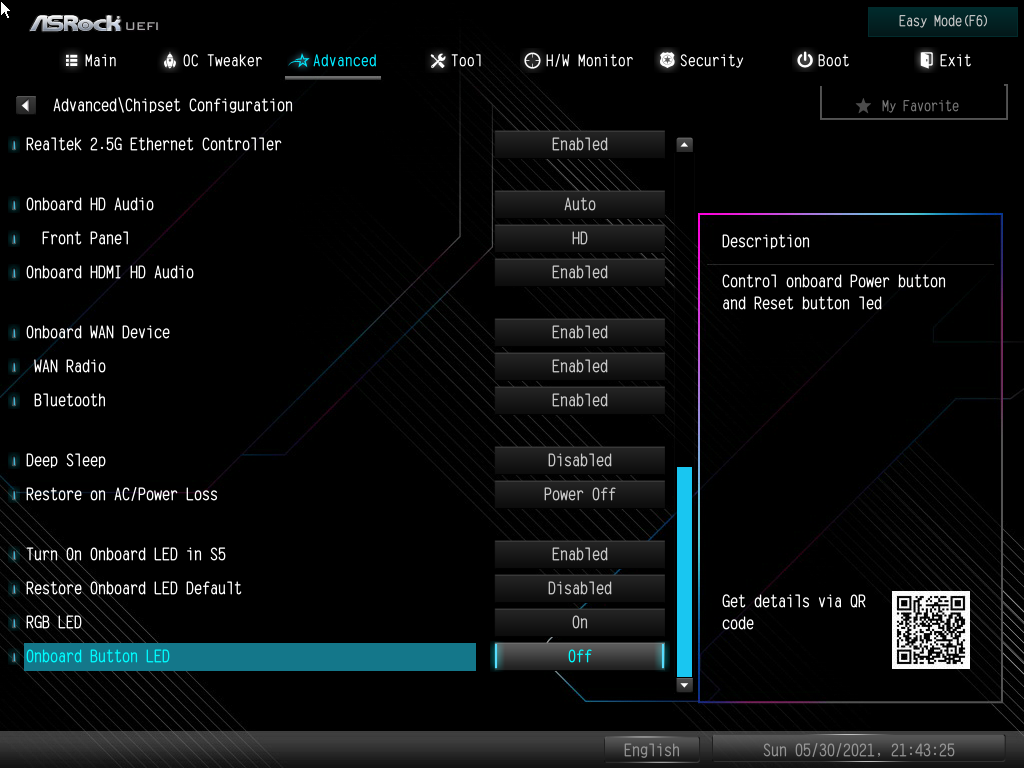
Task: Go to the Security tab
Action: pos(702,61)
